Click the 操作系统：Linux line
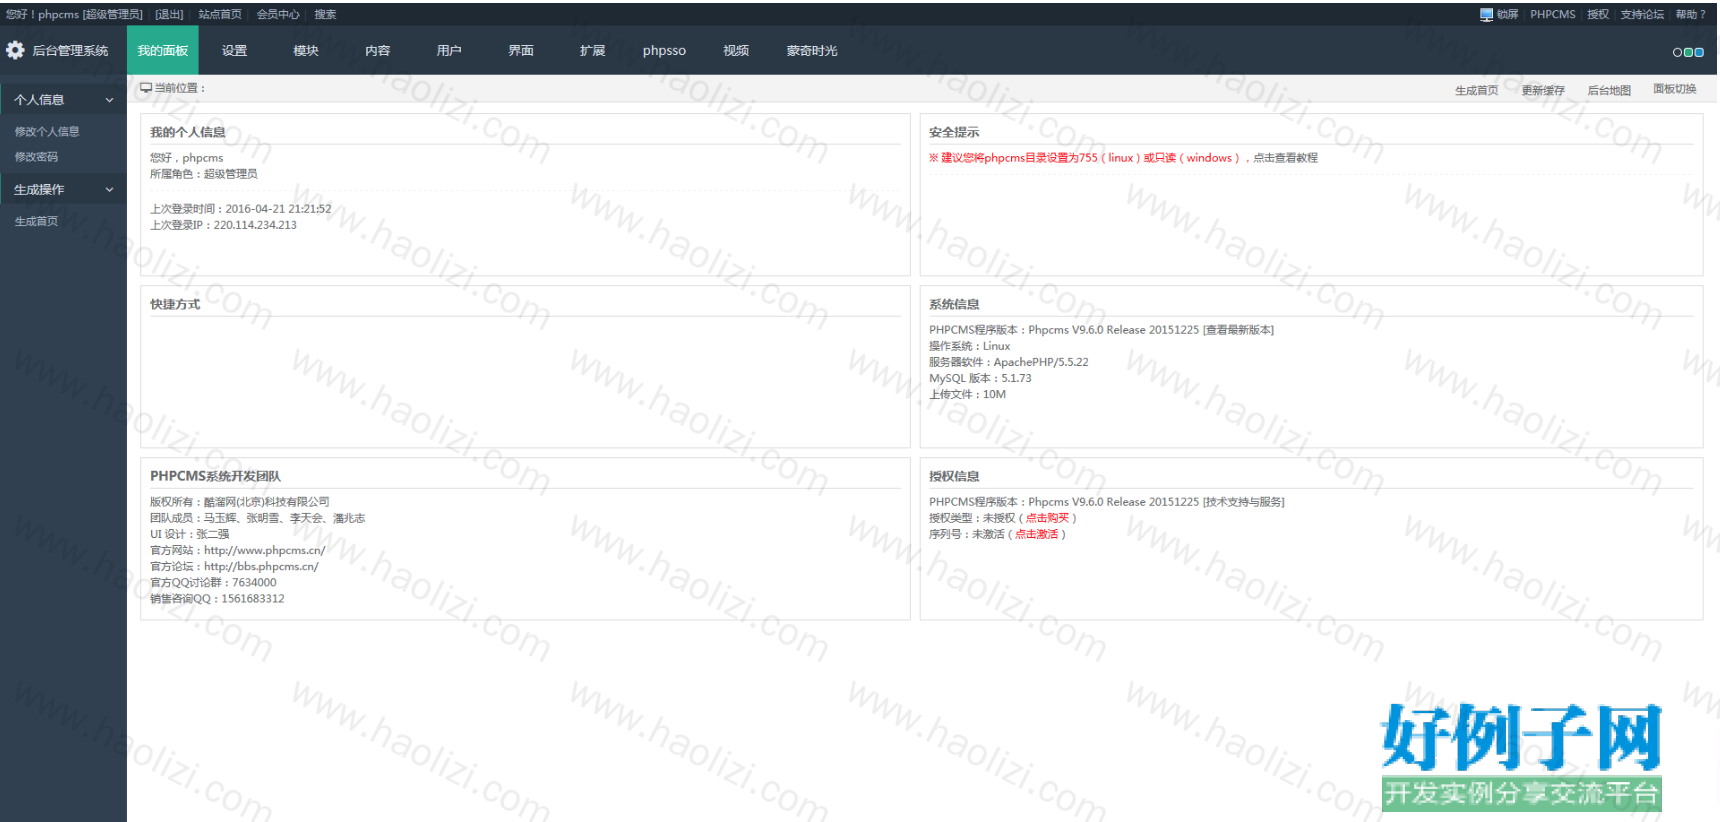 point(970,346)
